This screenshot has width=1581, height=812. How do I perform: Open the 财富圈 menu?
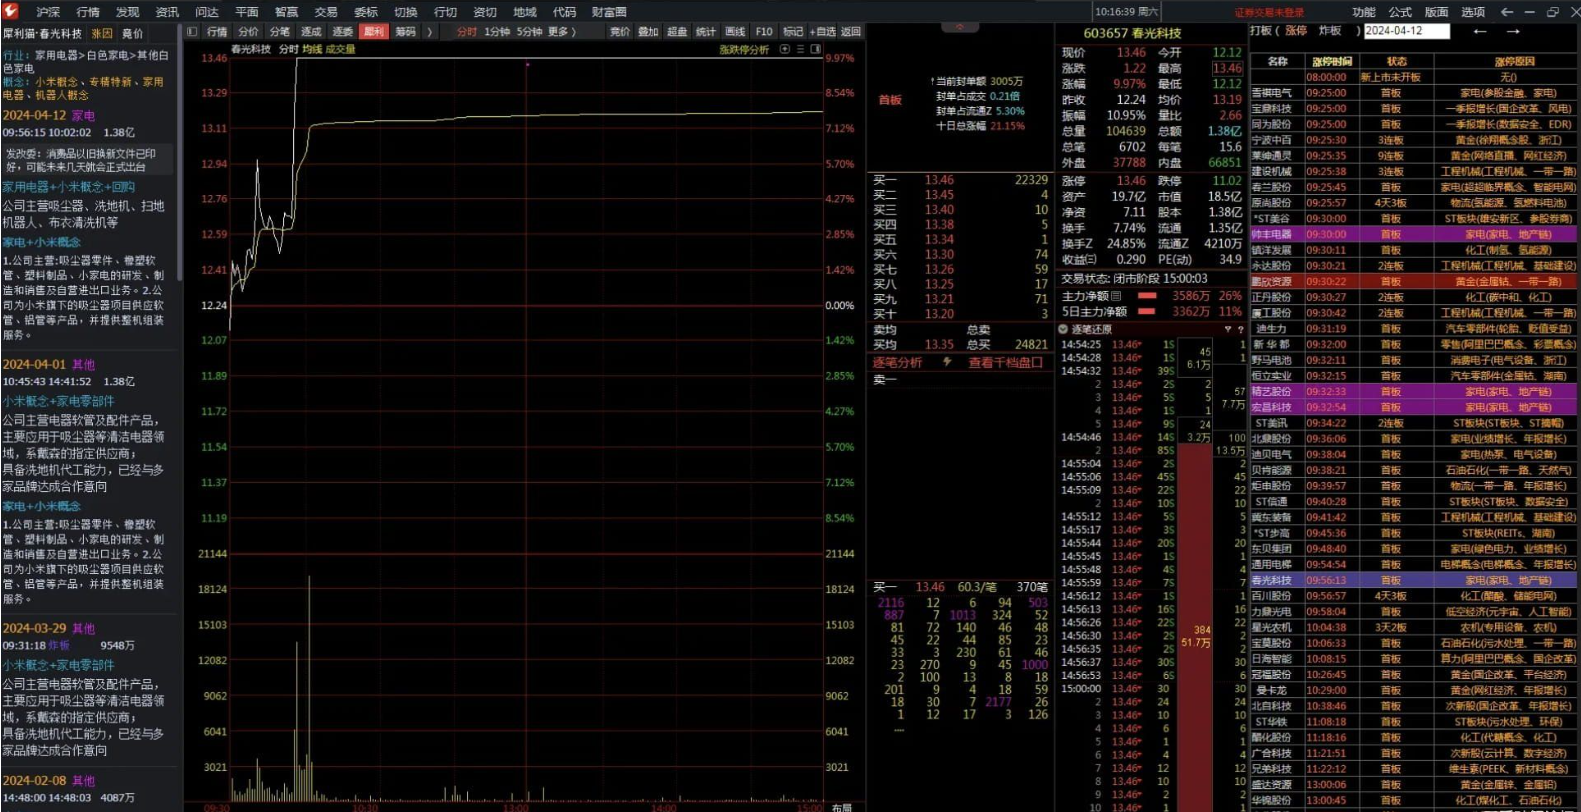(609, 12)
